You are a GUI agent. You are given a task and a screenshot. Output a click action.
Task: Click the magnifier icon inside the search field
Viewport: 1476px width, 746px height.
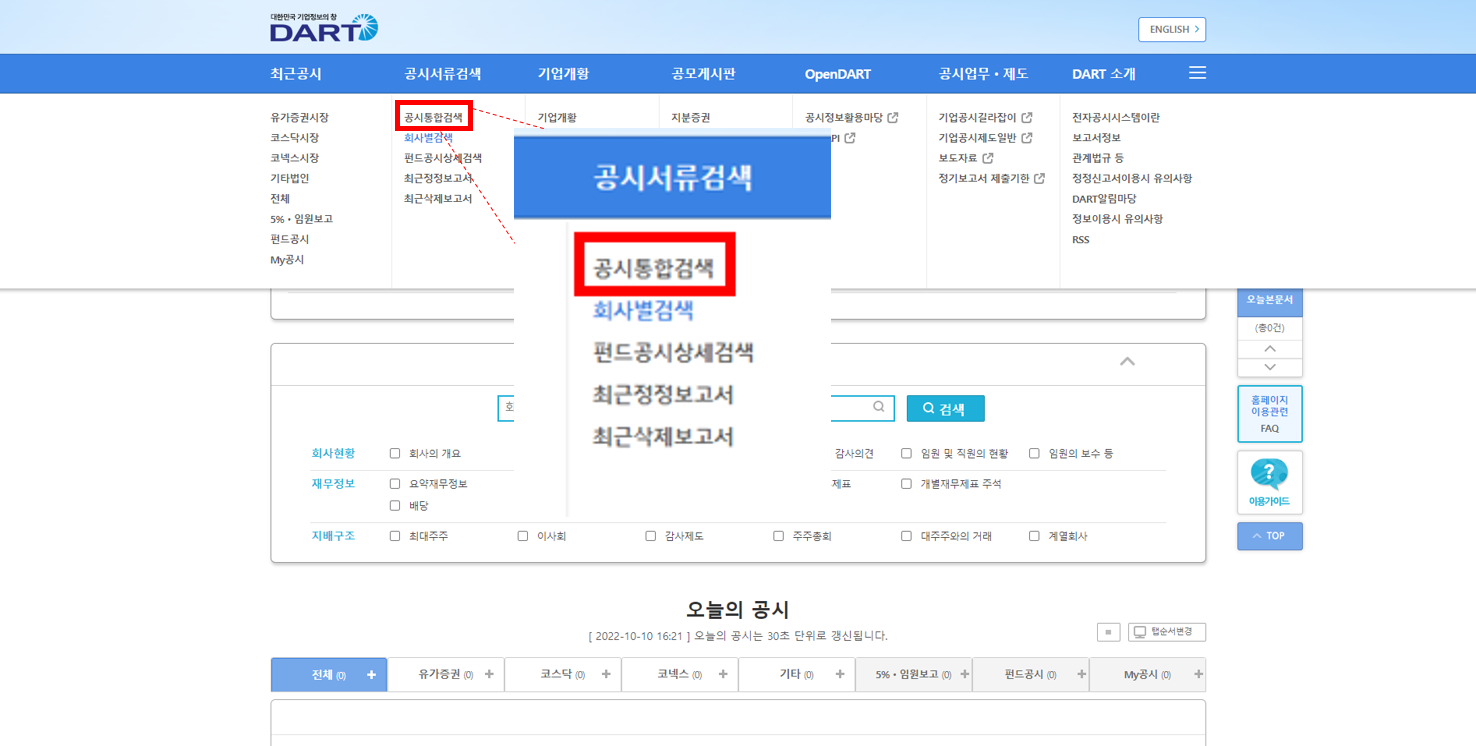[878, 408]
